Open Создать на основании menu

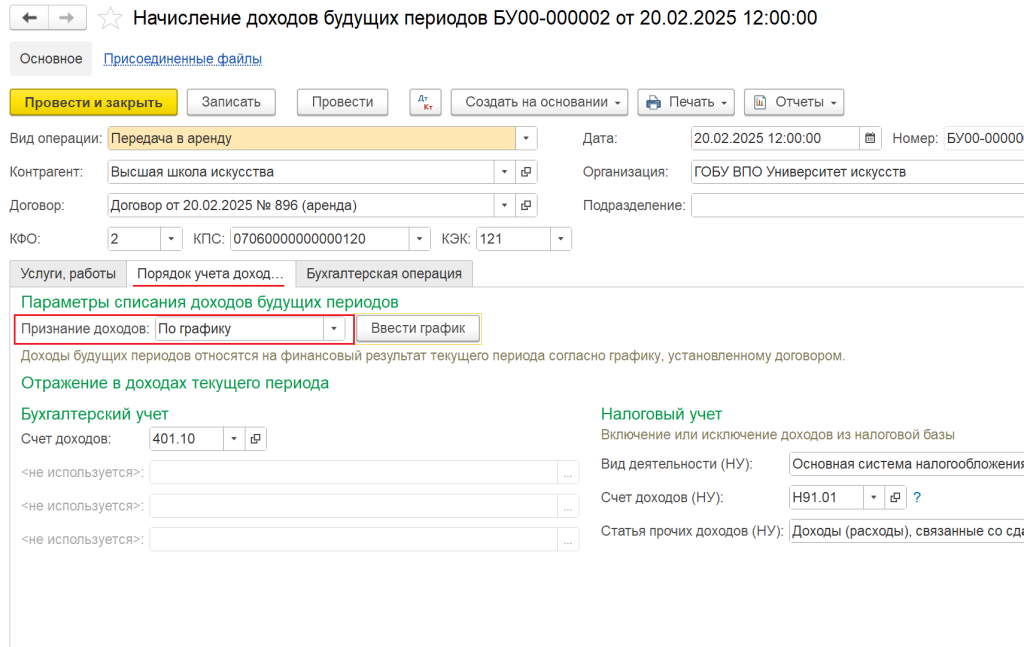point(539,103)
